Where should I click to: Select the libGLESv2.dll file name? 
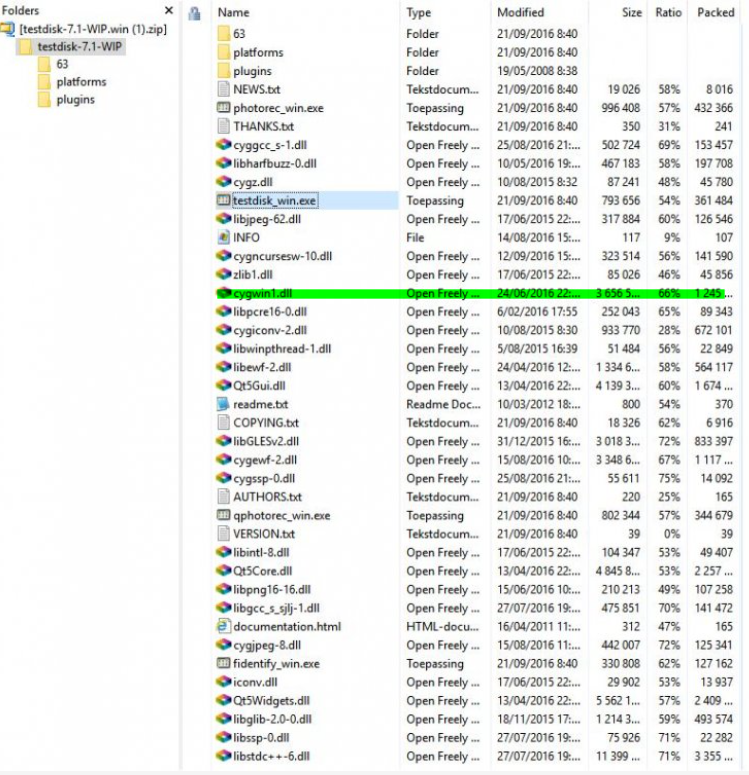coord(266,441)
